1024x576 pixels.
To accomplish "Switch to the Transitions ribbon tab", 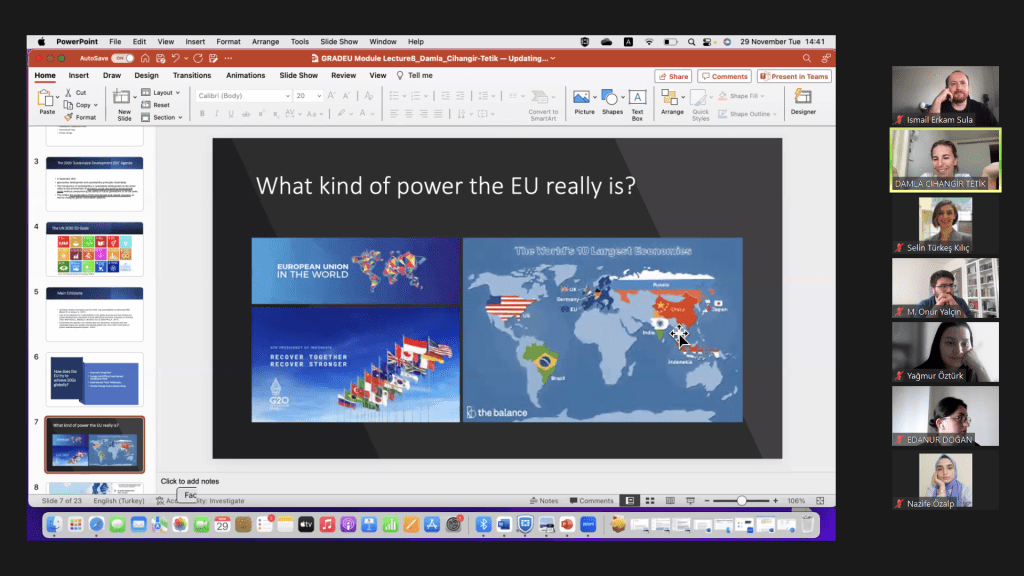I will 192,75.
